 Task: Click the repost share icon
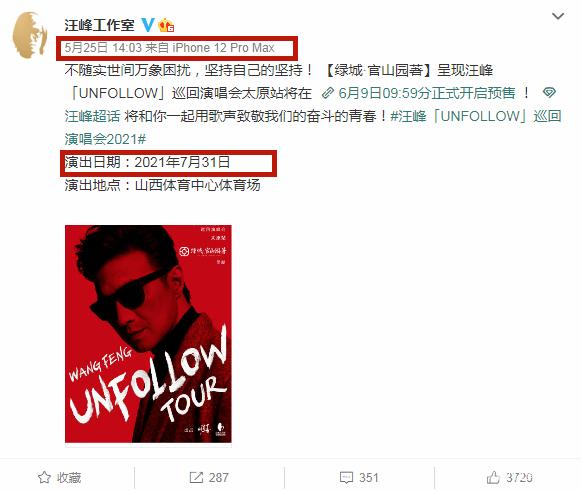point(196,477)
